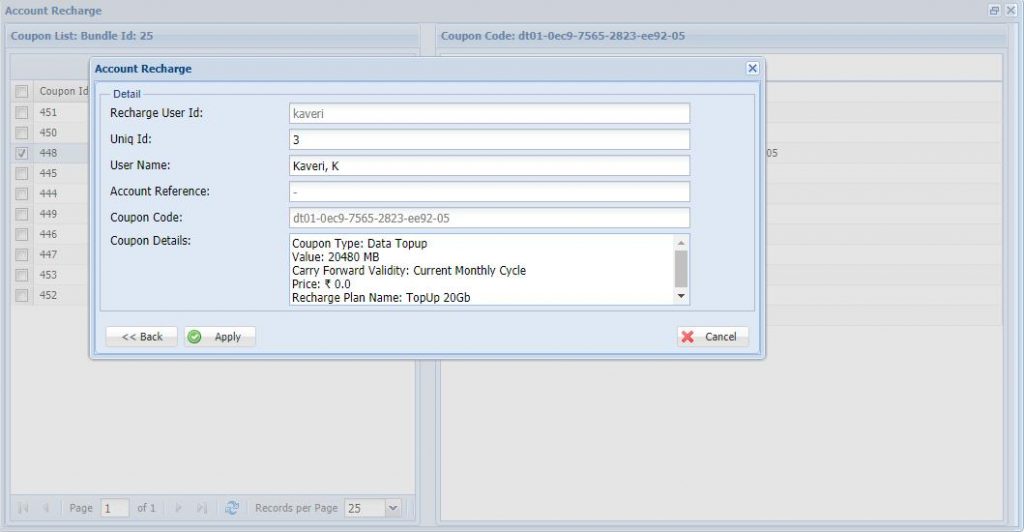Restore the outer Account Recharge window
This screenshot has height=532, width=1024.
pos(994,11)
